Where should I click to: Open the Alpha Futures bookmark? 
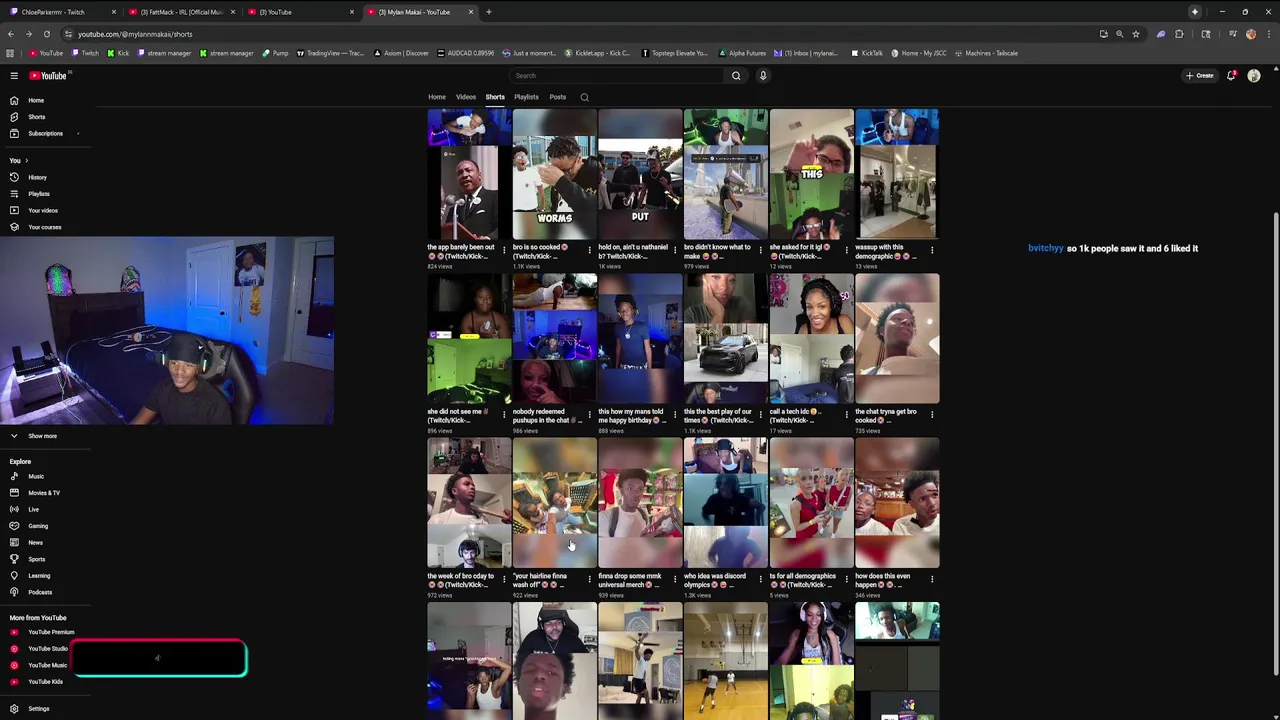[x=742, y=53]
